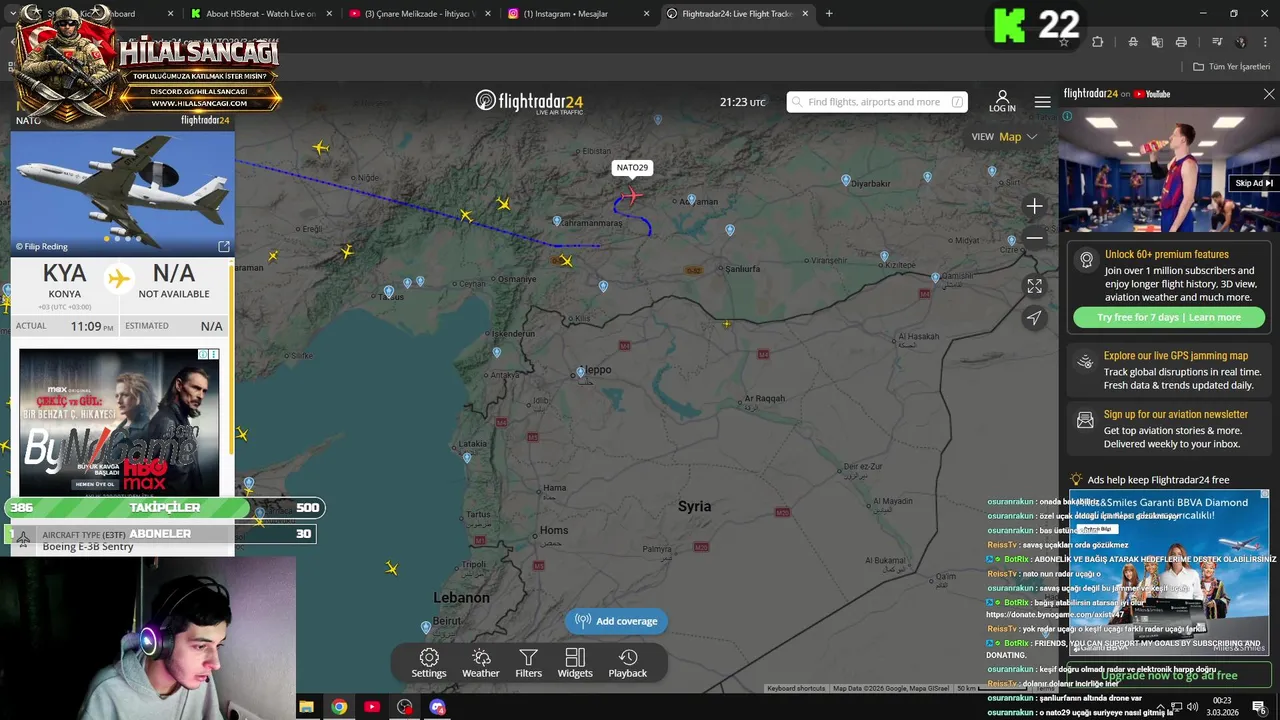Zoom out the map with minus
The height and width of the screenshot is (720, 1280).
point(1035,238)
